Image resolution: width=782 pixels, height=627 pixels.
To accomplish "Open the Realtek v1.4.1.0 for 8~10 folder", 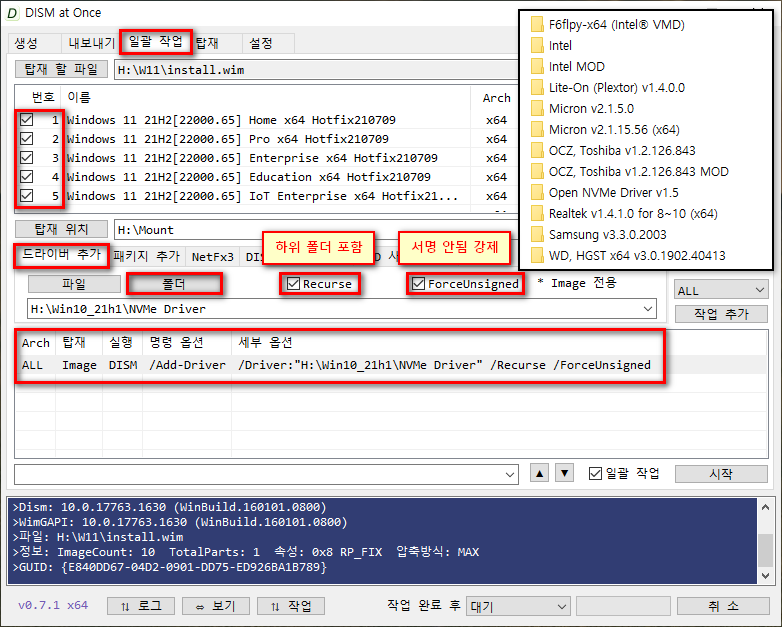I will [624, 213].
